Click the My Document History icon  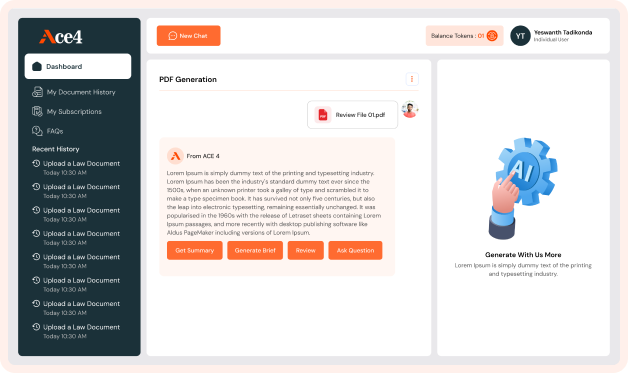tap(37, 92)
